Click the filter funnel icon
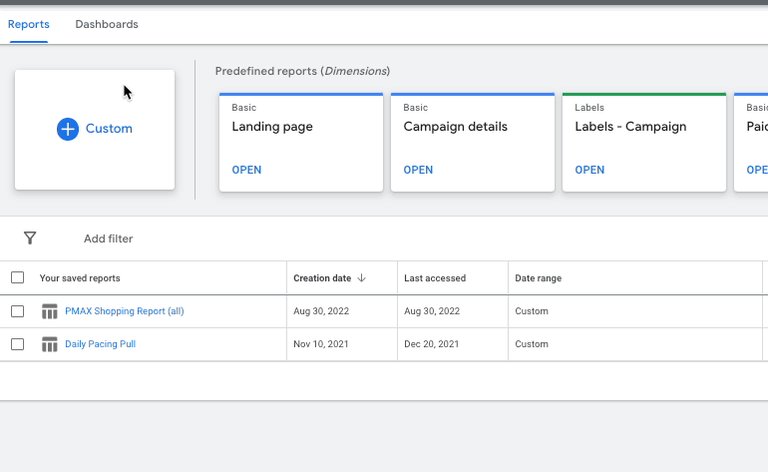The width and height of the screenshot is (768, 472). pos(30,238)
